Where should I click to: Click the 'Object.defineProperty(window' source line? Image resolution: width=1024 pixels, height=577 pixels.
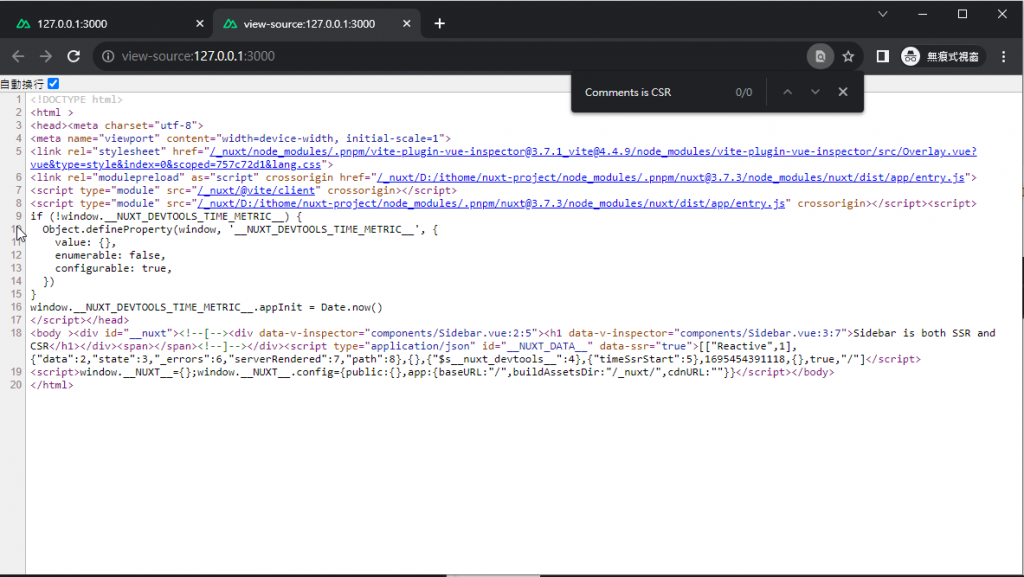click(x=240, y=229)
